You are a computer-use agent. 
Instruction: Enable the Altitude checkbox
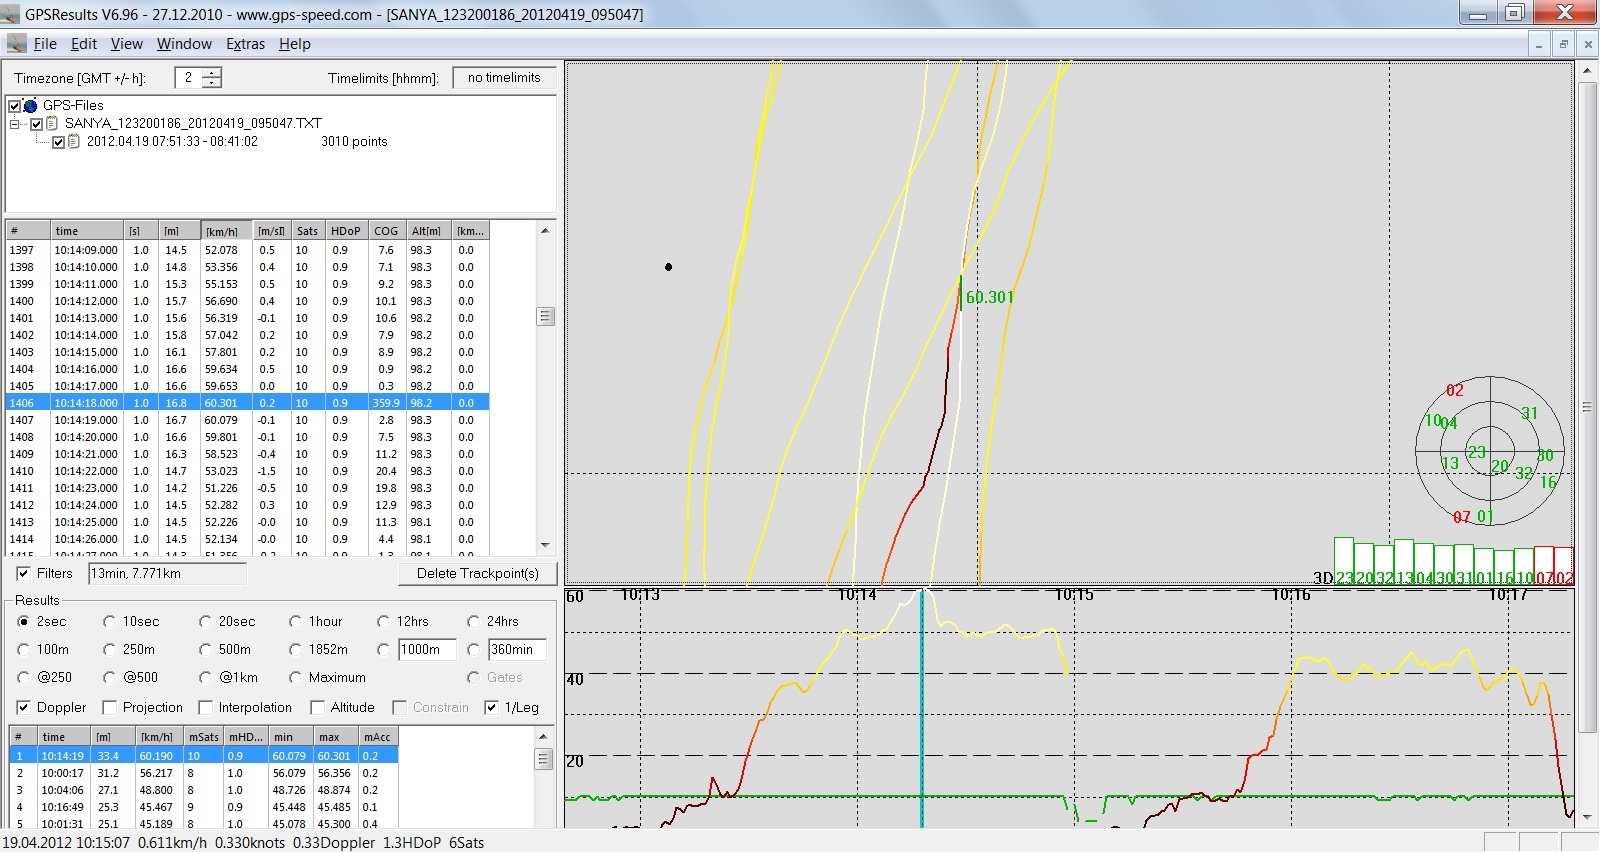[317, 707]
